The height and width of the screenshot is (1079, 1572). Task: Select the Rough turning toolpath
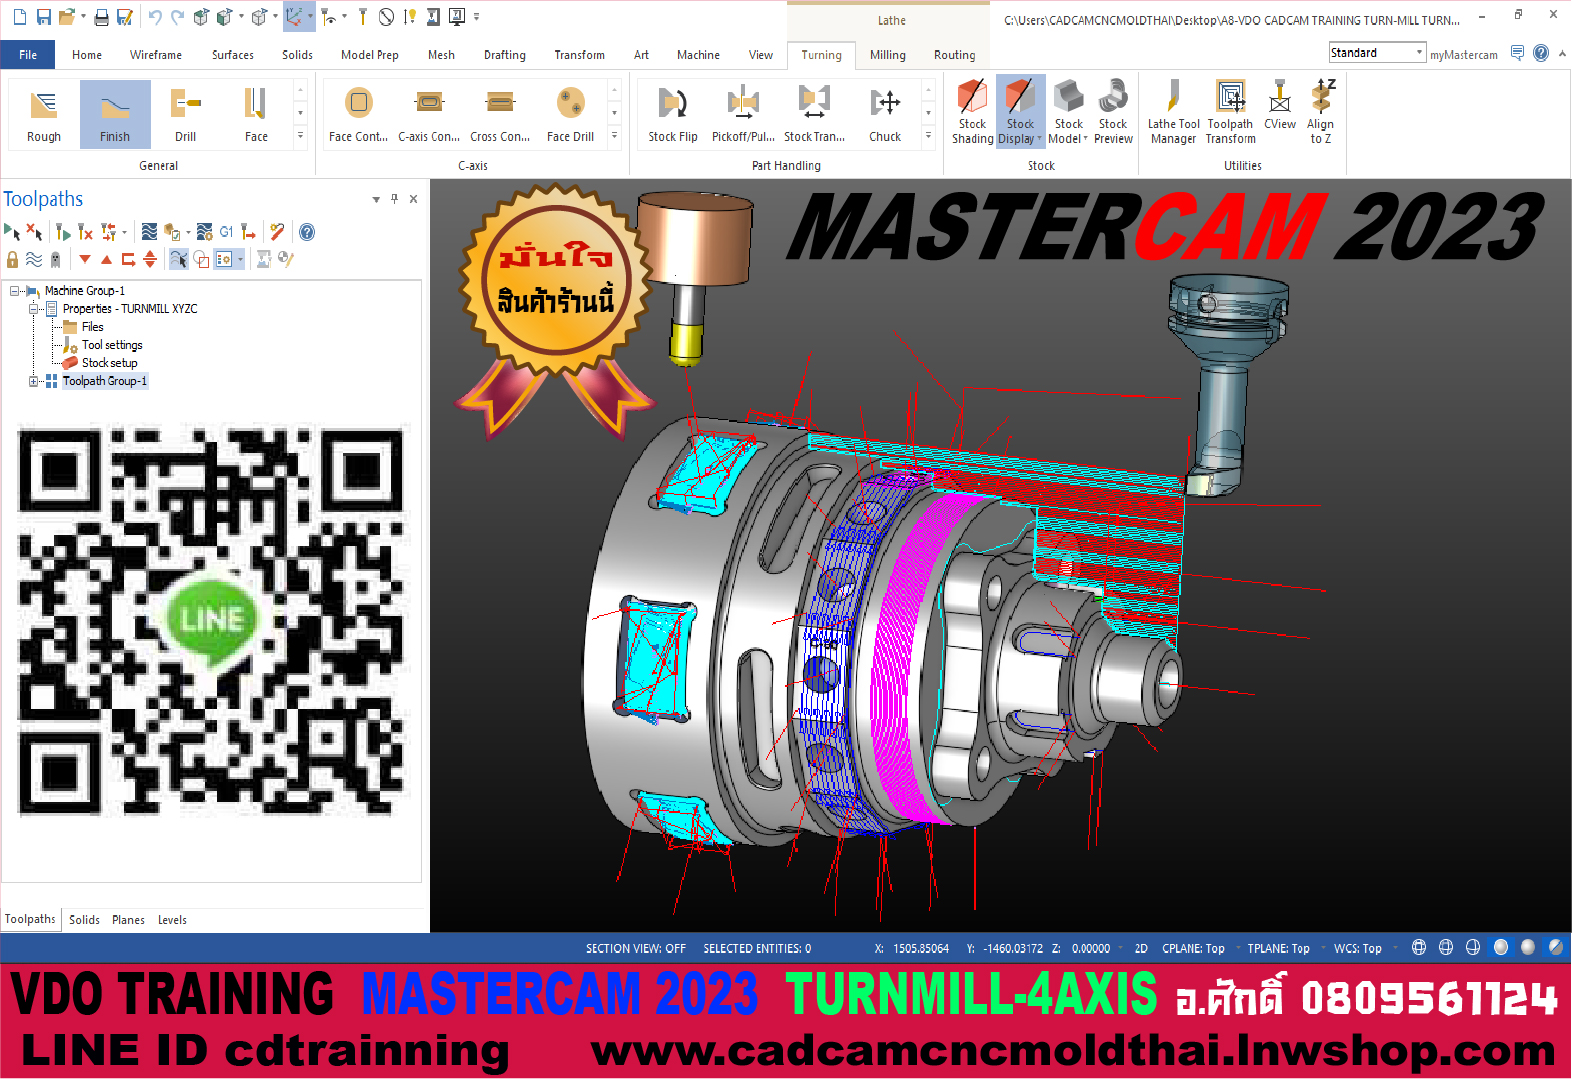44,115
